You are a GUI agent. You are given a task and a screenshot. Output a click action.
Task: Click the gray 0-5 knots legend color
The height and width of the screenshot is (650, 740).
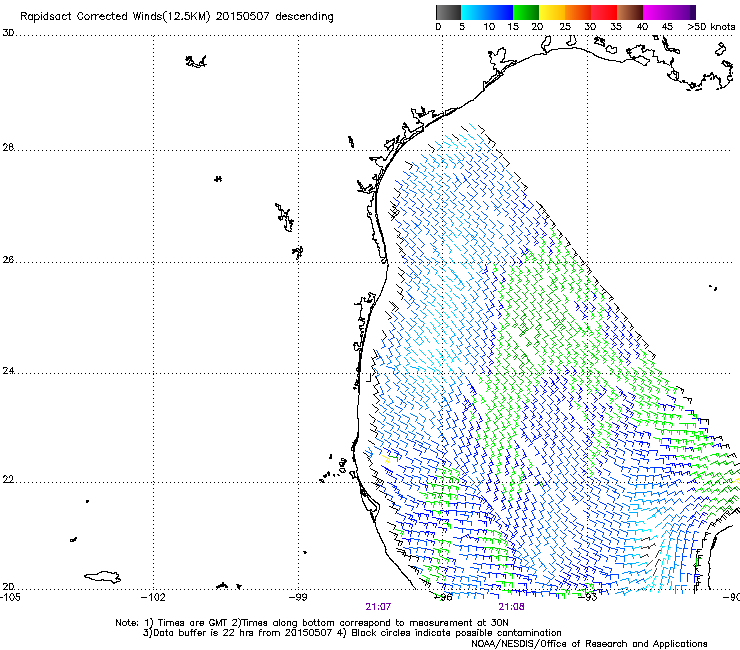(448, 12)
